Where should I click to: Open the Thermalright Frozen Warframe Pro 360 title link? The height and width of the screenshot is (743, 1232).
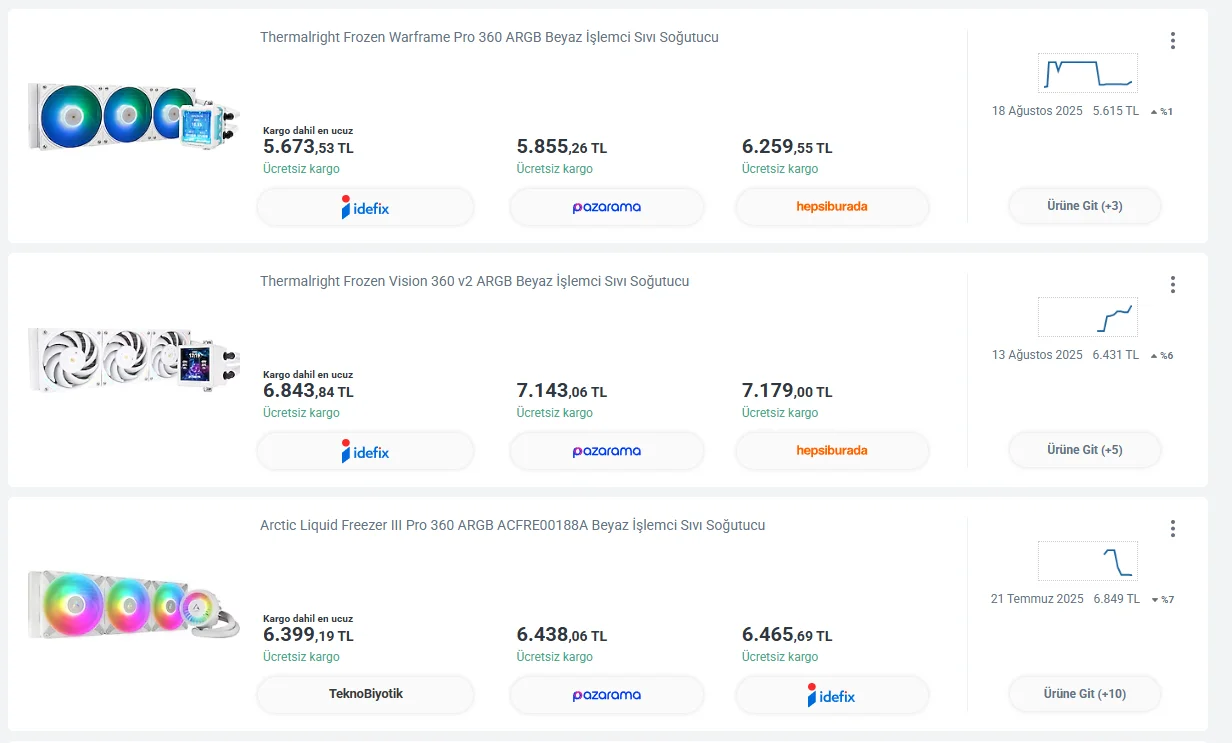coord(489,38)
